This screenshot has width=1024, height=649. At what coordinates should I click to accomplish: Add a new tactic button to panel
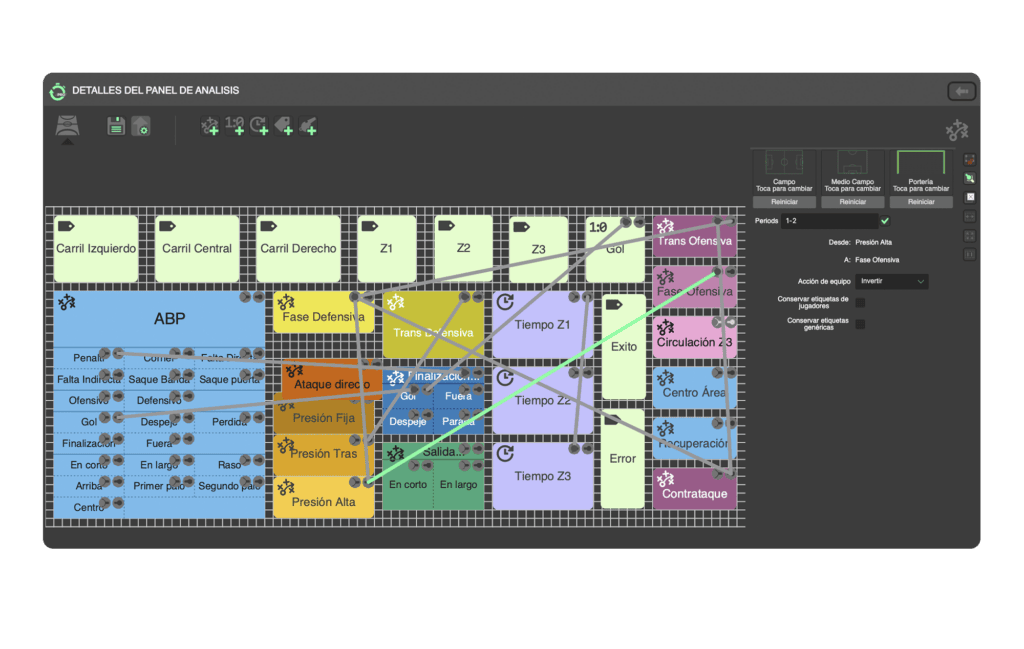[209, 126]
